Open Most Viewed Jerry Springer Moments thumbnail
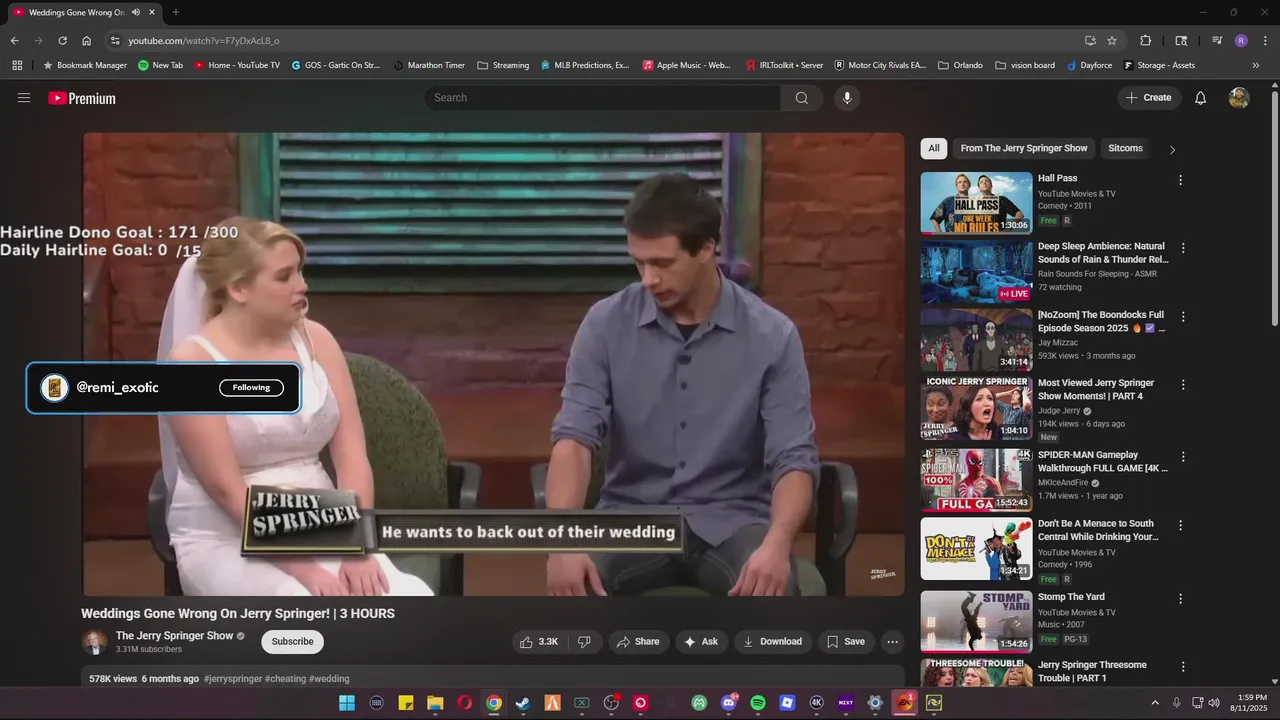 (x=976, y=408)
